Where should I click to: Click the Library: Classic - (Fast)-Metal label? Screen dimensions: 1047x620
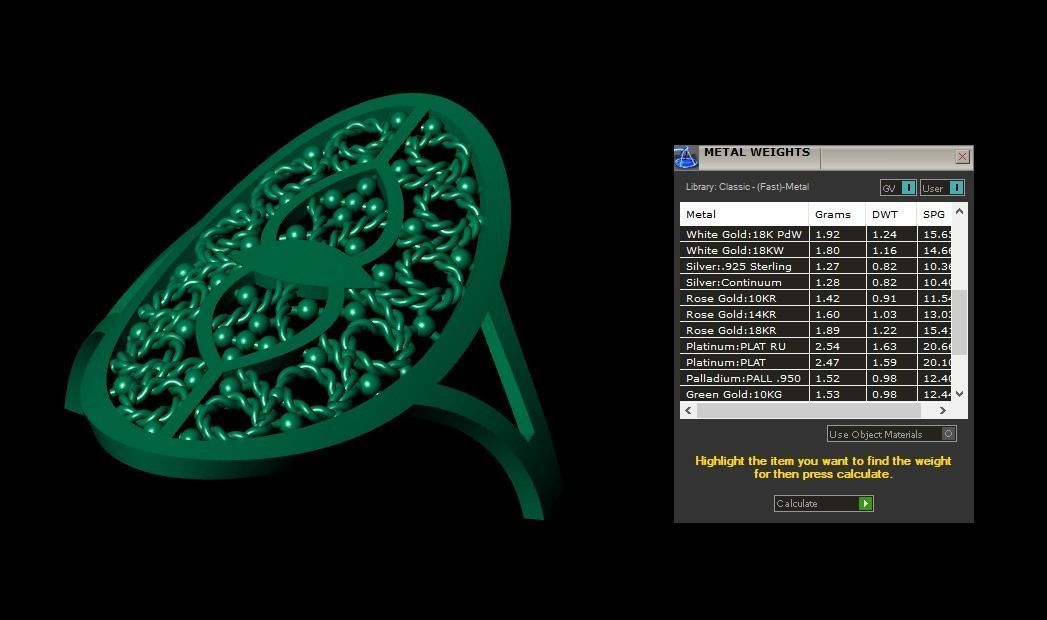[747, 187]
